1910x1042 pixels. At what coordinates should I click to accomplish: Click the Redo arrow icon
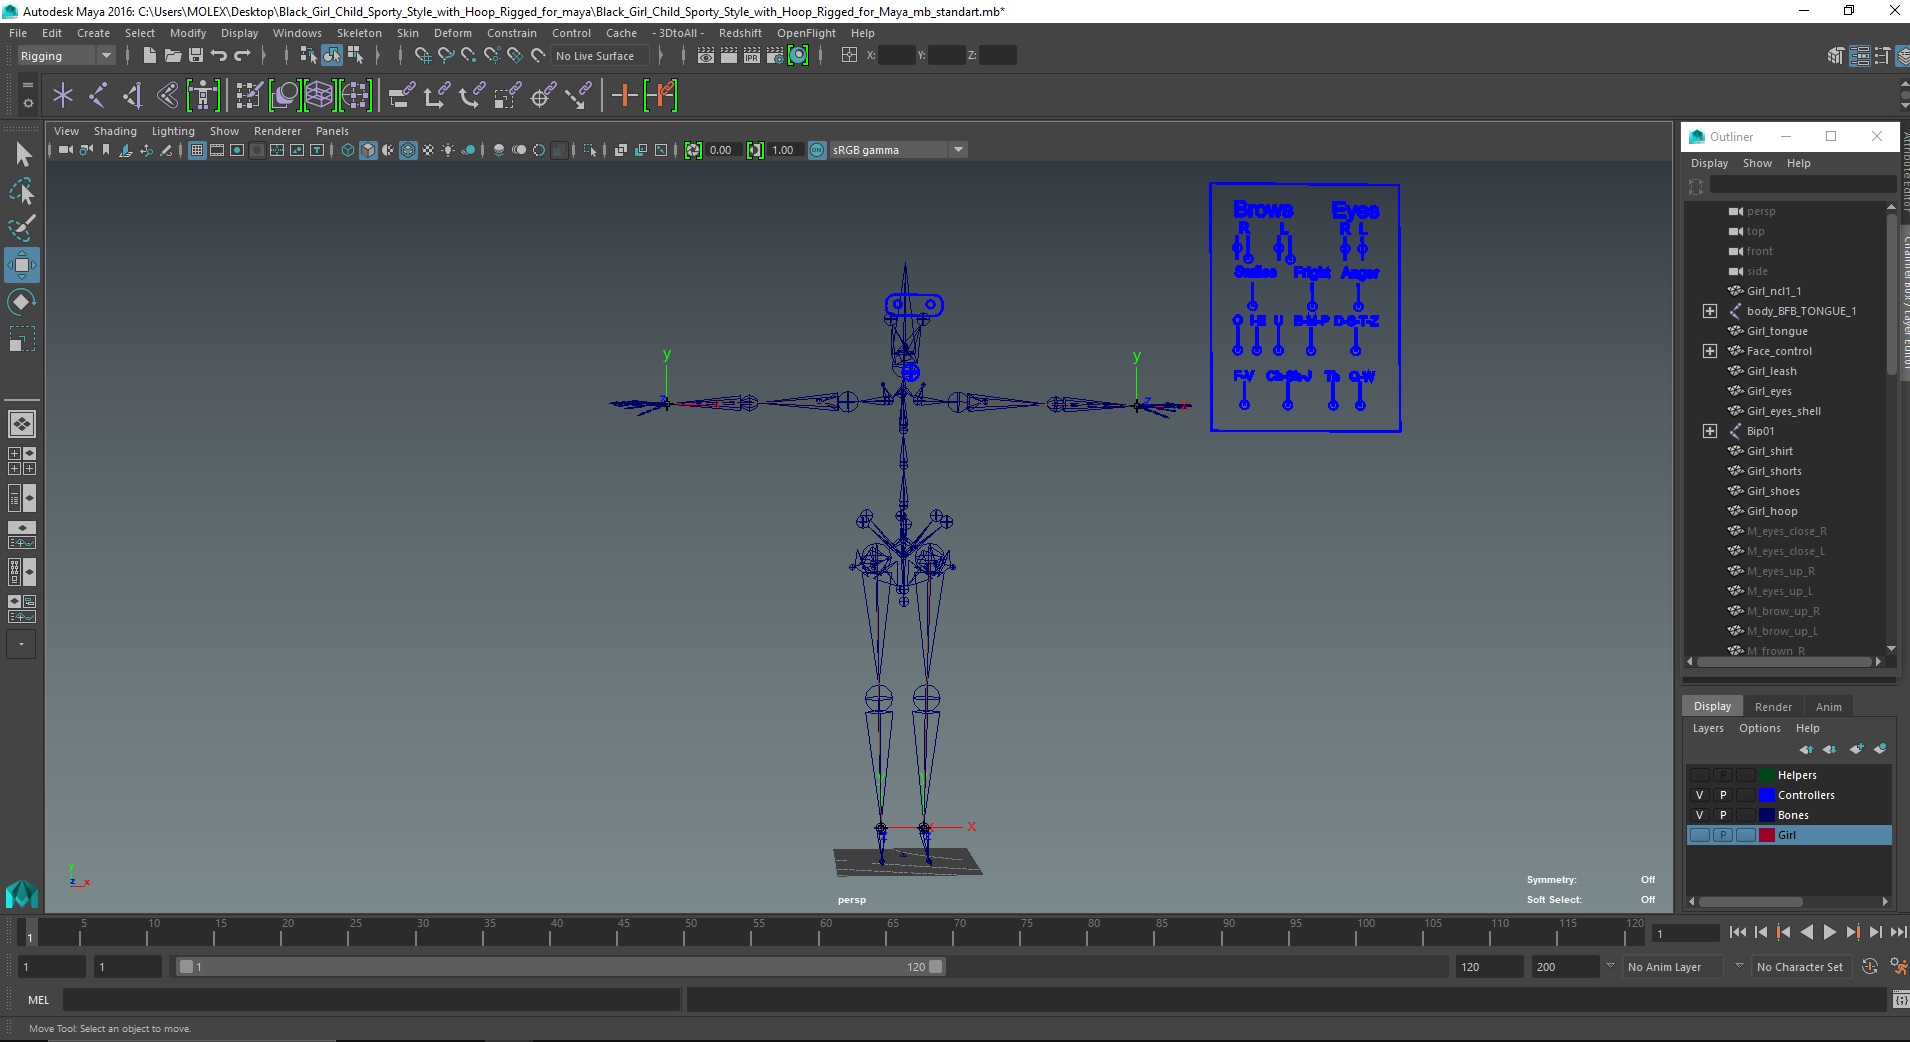coord(241,56)
